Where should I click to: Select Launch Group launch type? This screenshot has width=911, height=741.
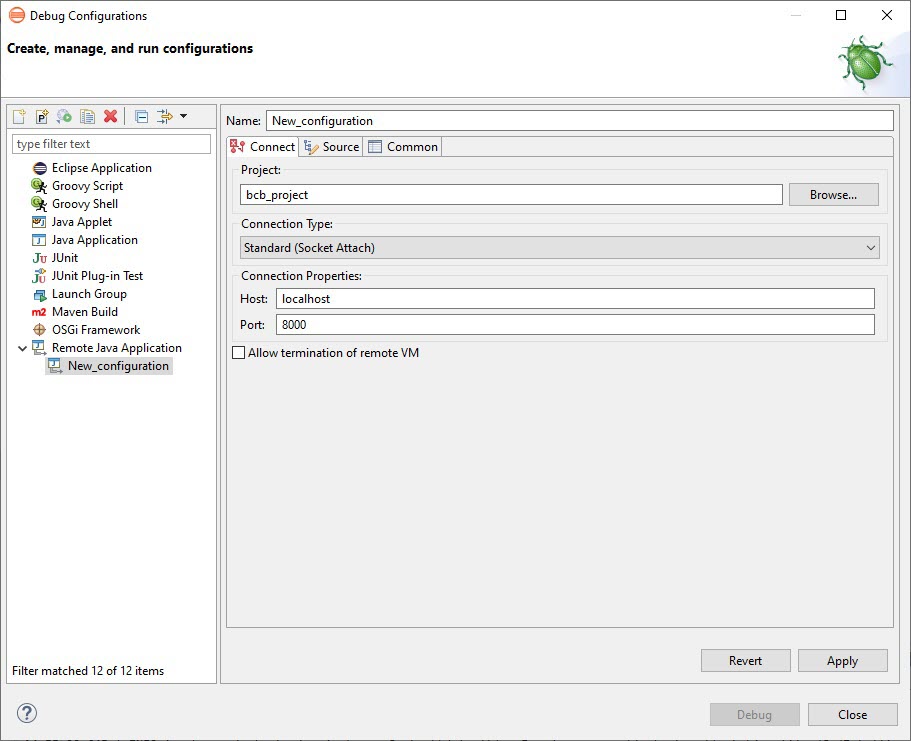89,294
